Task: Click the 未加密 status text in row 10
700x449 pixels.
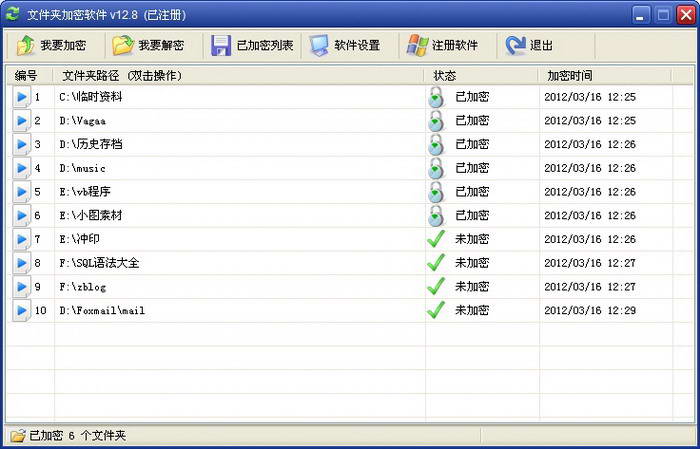Action: click(x=472, y=310)
